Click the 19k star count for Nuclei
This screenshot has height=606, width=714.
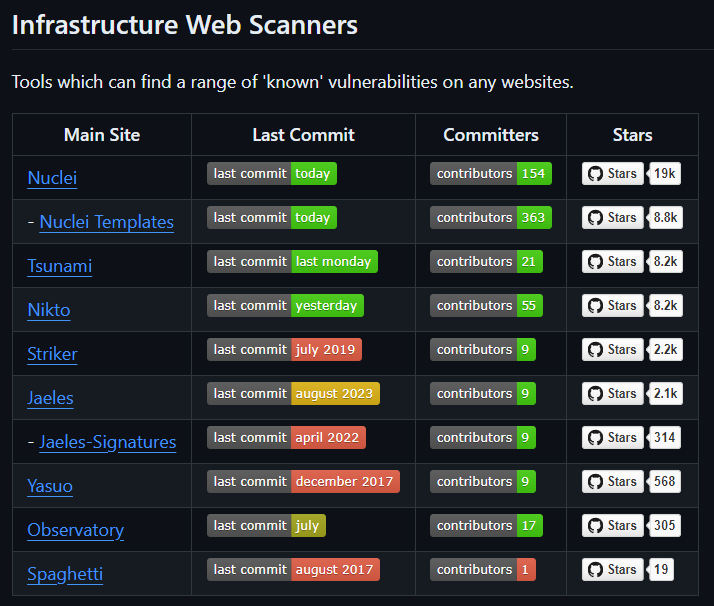(x=665, y=173)
